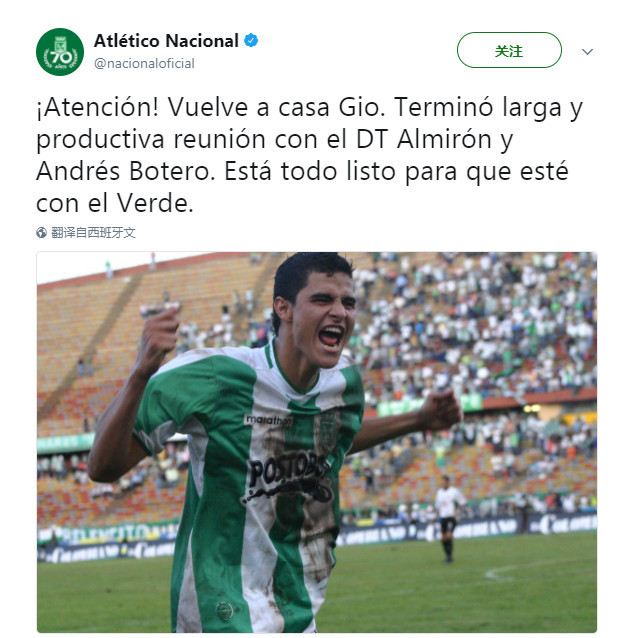Click the white-shirted player in the background

click(448, 519)
